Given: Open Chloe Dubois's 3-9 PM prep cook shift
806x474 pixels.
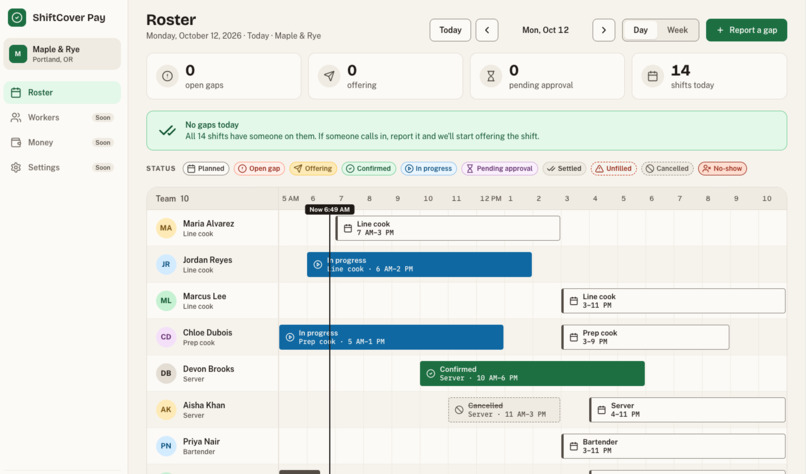Looking at the screenshot, I should point(646,337).
